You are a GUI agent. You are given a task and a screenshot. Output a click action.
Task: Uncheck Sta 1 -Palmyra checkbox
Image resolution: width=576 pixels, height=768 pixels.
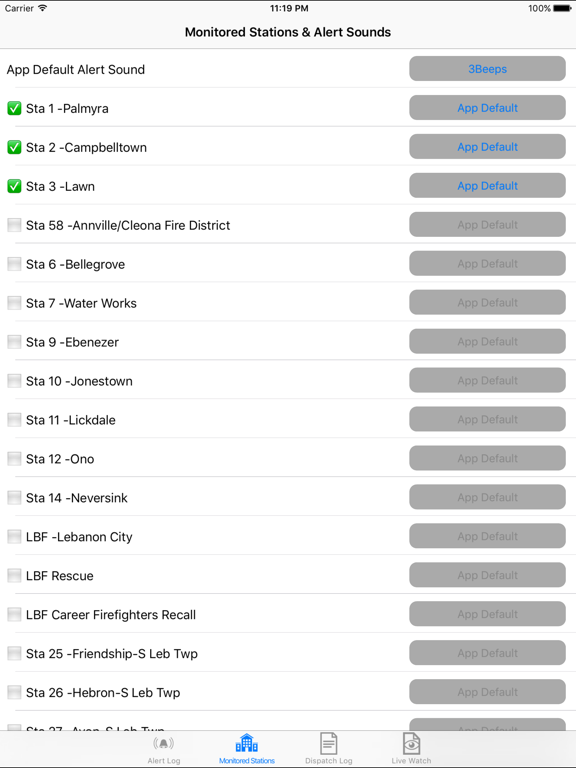point(14,108)
